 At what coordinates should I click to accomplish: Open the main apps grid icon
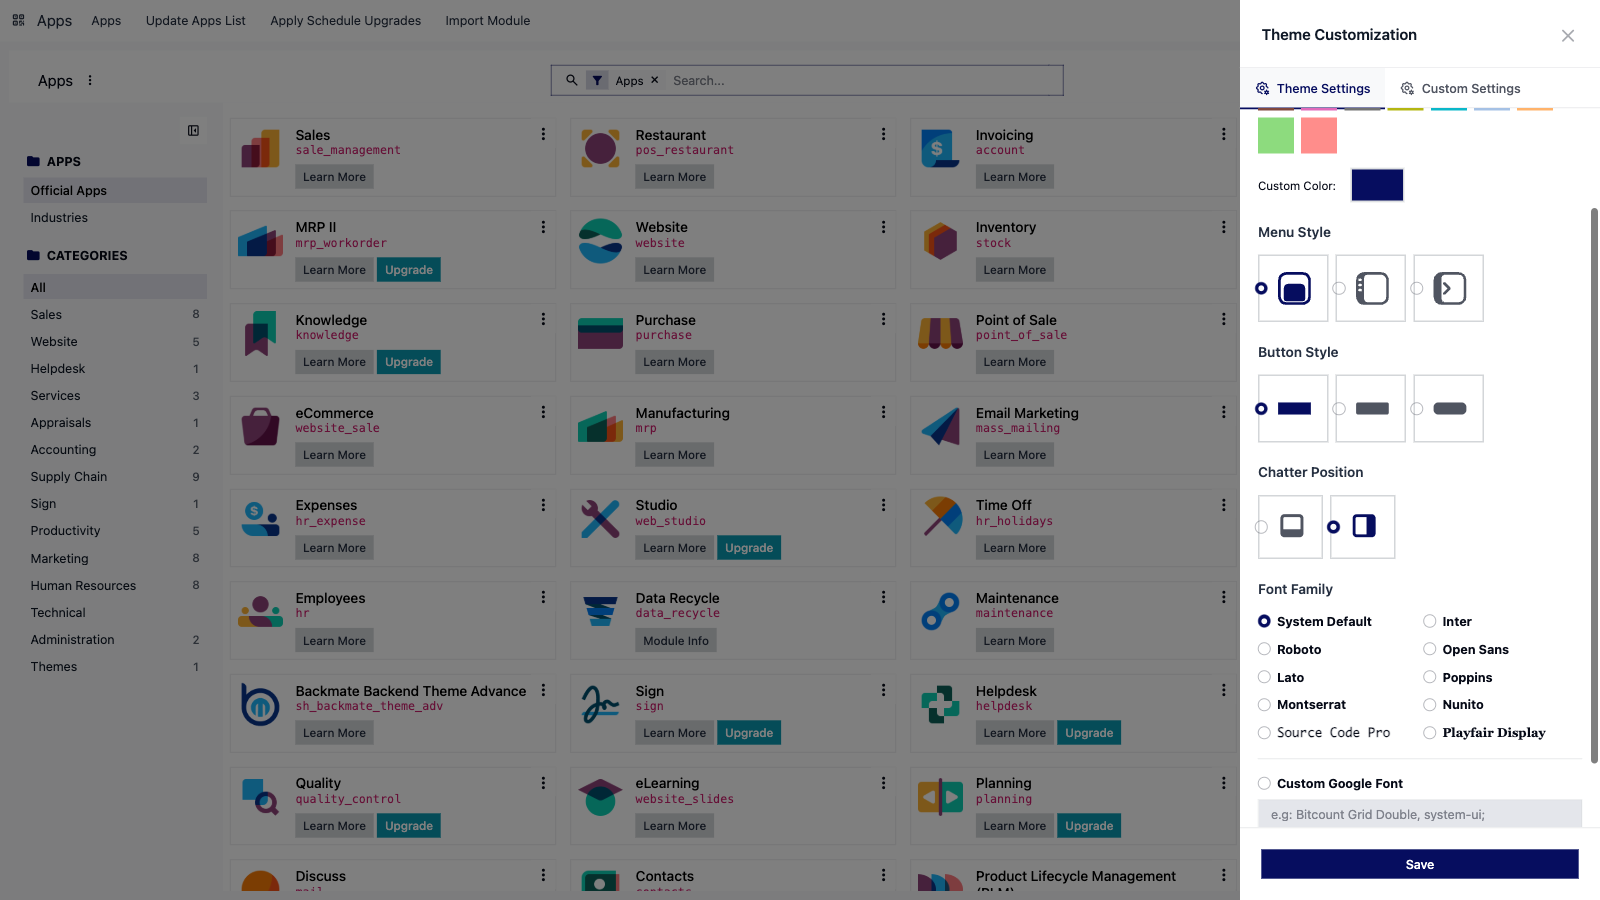pyautogui.click(x=18, y=20)
